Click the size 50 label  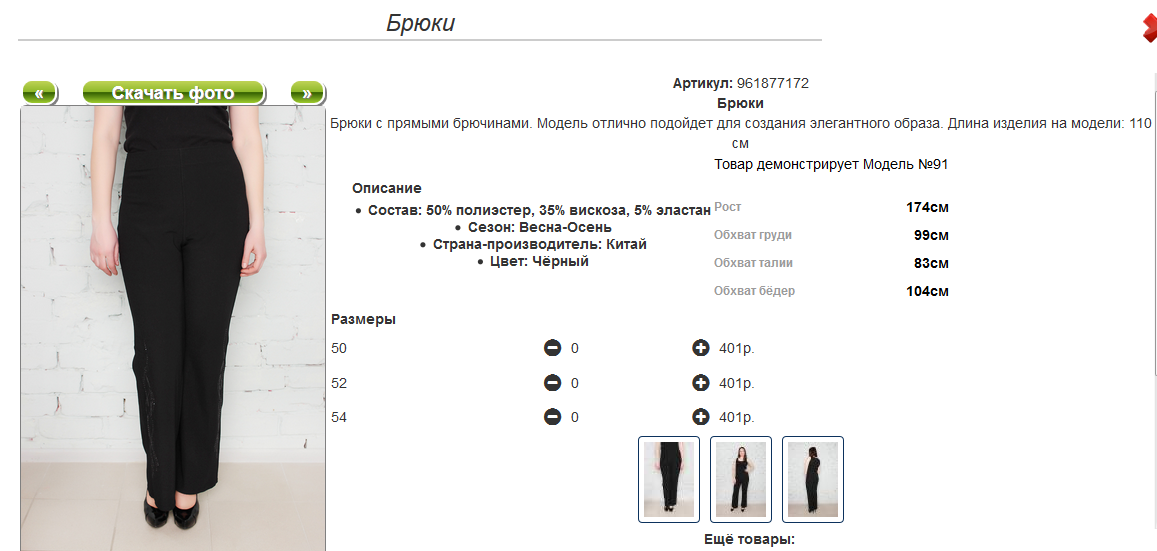tap(339, 348)
